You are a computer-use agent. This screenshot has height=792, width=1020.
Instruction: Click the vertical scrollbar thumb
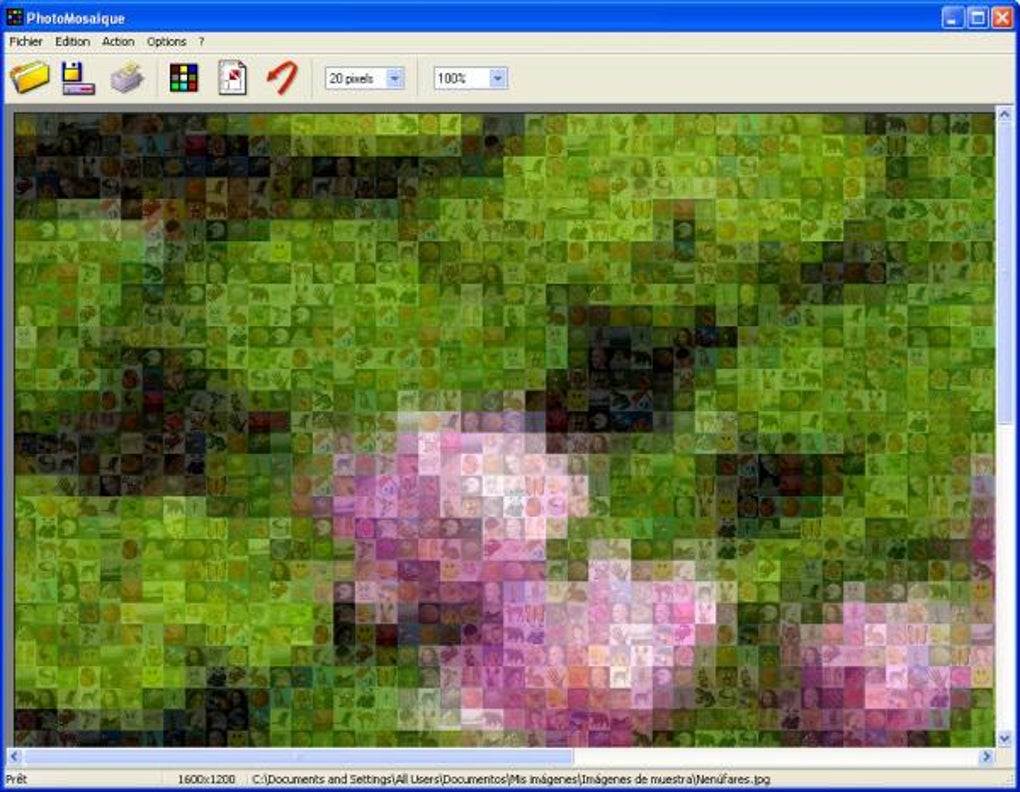tap(1004, 272)
